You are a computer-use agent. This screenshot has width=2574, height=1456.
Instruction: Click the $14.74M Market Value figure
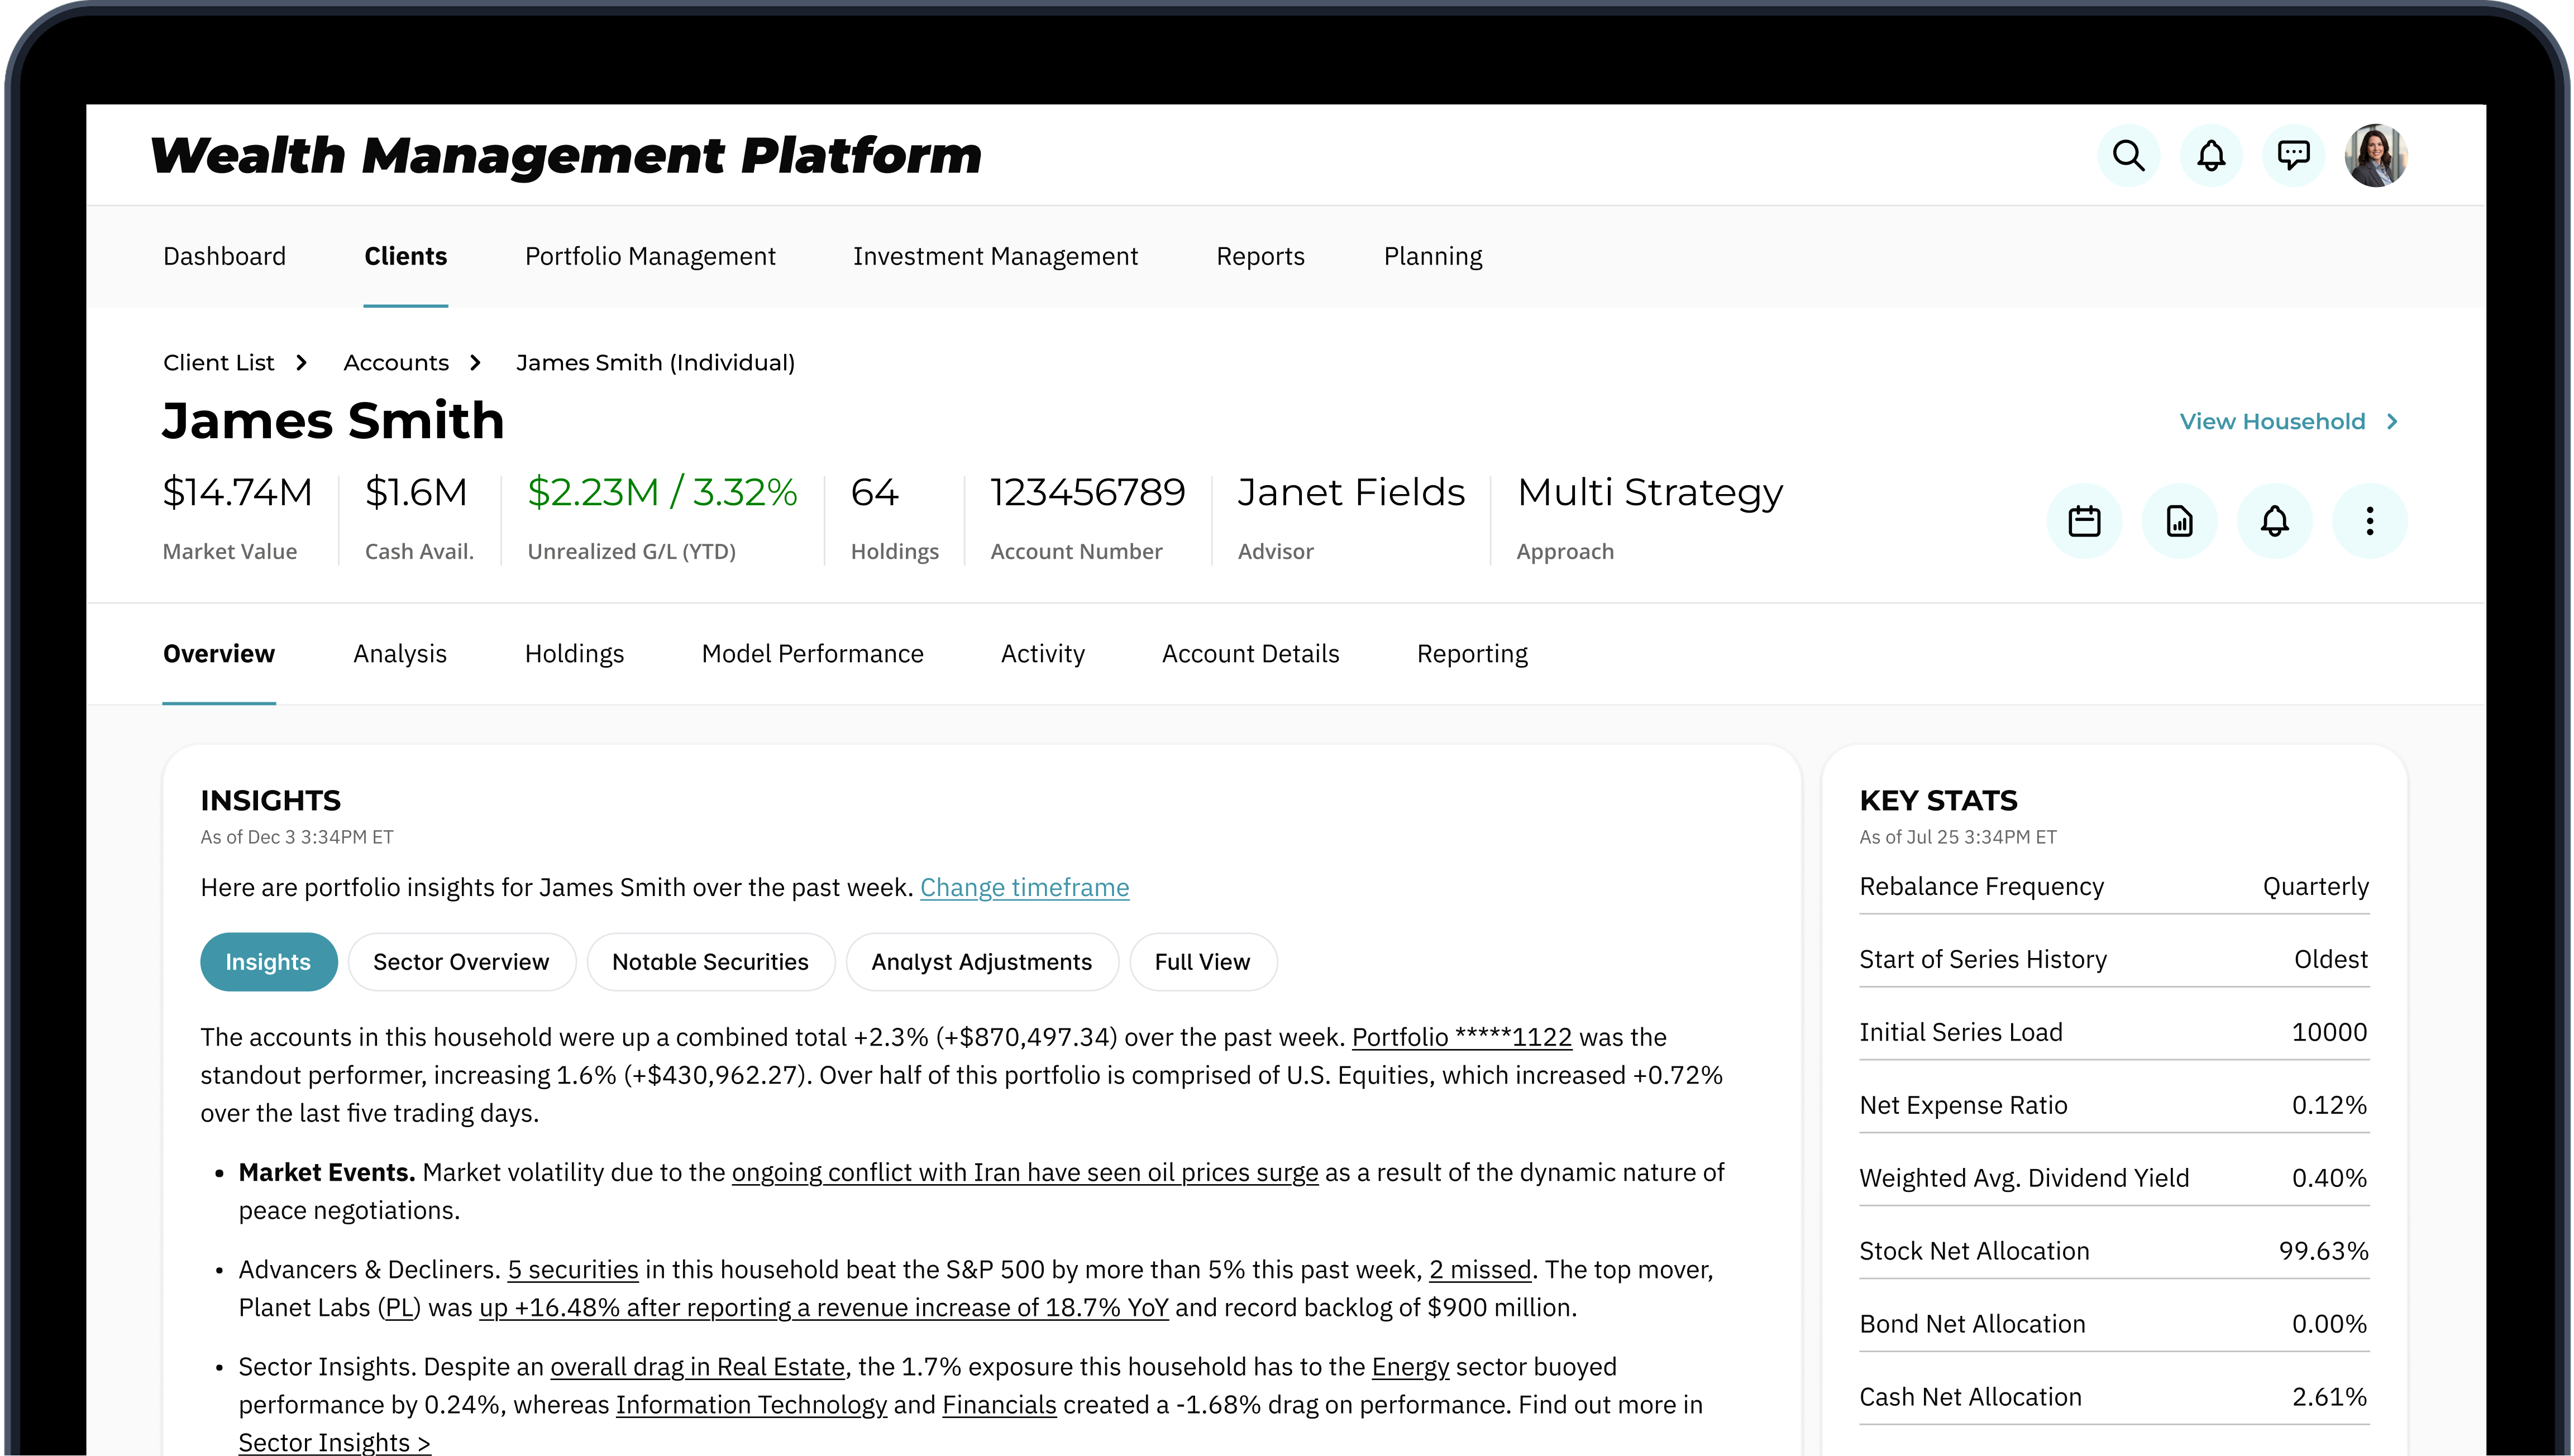tap(237, 492)
